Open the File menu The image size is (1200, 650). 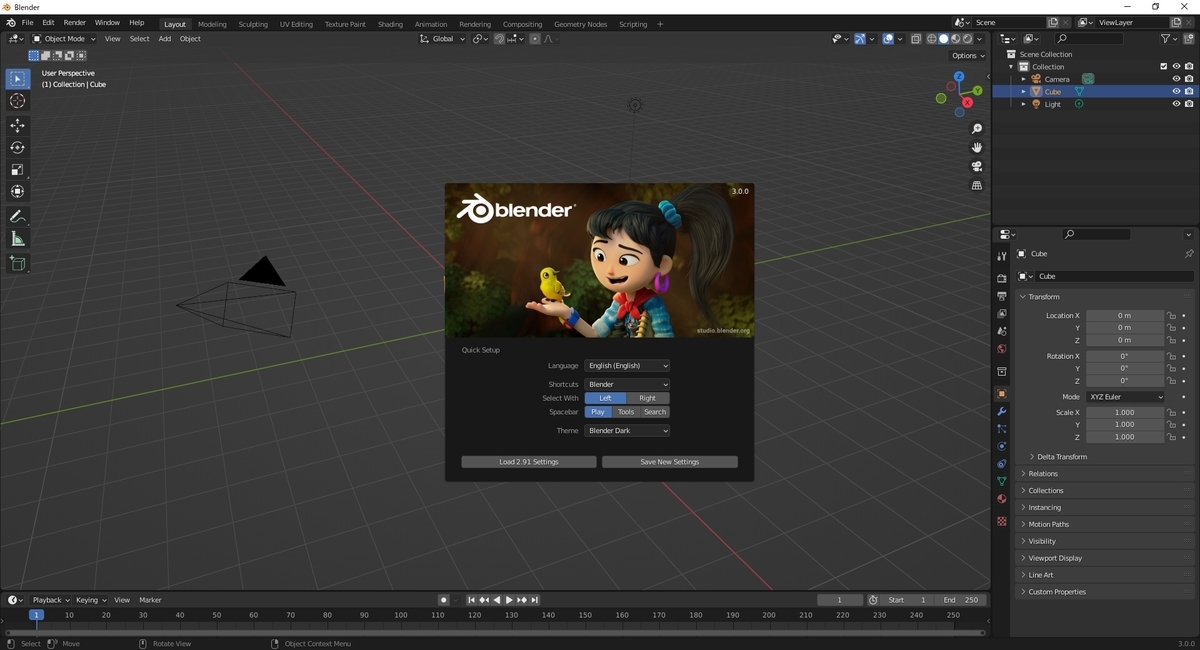(x=27, y=22)
